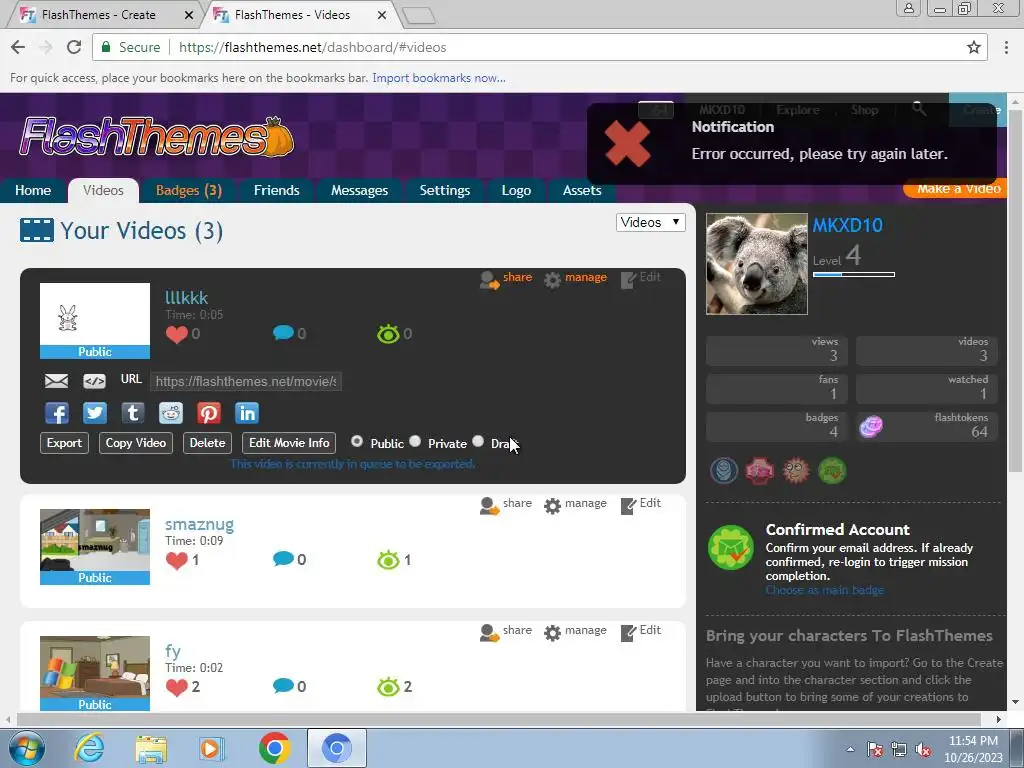Delete the lllkkk video
The height and width of the screenshot is (768, 1024).
207,443
